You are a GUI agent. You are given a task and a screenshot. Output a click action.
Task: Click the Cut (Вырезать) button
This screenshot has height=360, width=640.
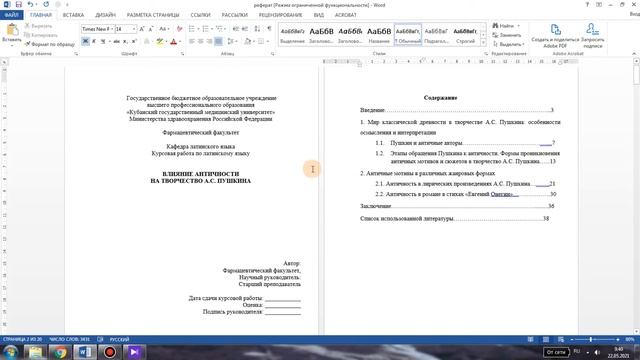point(38,26)
